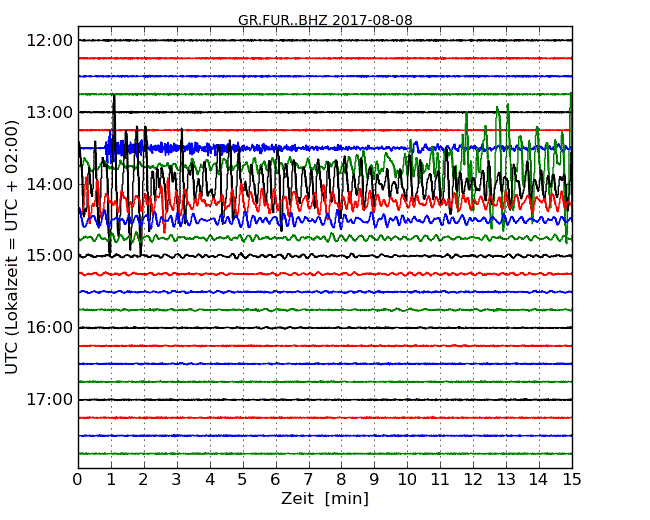This screenshot has width=650, height=520.
Task: Click the 15 minute tick label
Action: (572, 479)
